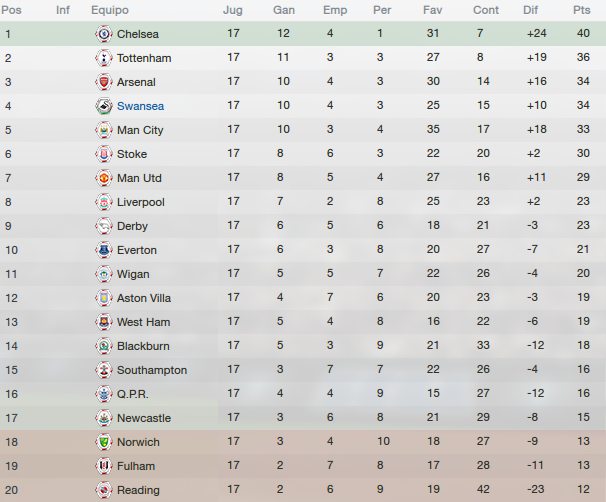Click the Chelsea club badge icon
This screenshot has width=606, height=502.
point(104,34)
